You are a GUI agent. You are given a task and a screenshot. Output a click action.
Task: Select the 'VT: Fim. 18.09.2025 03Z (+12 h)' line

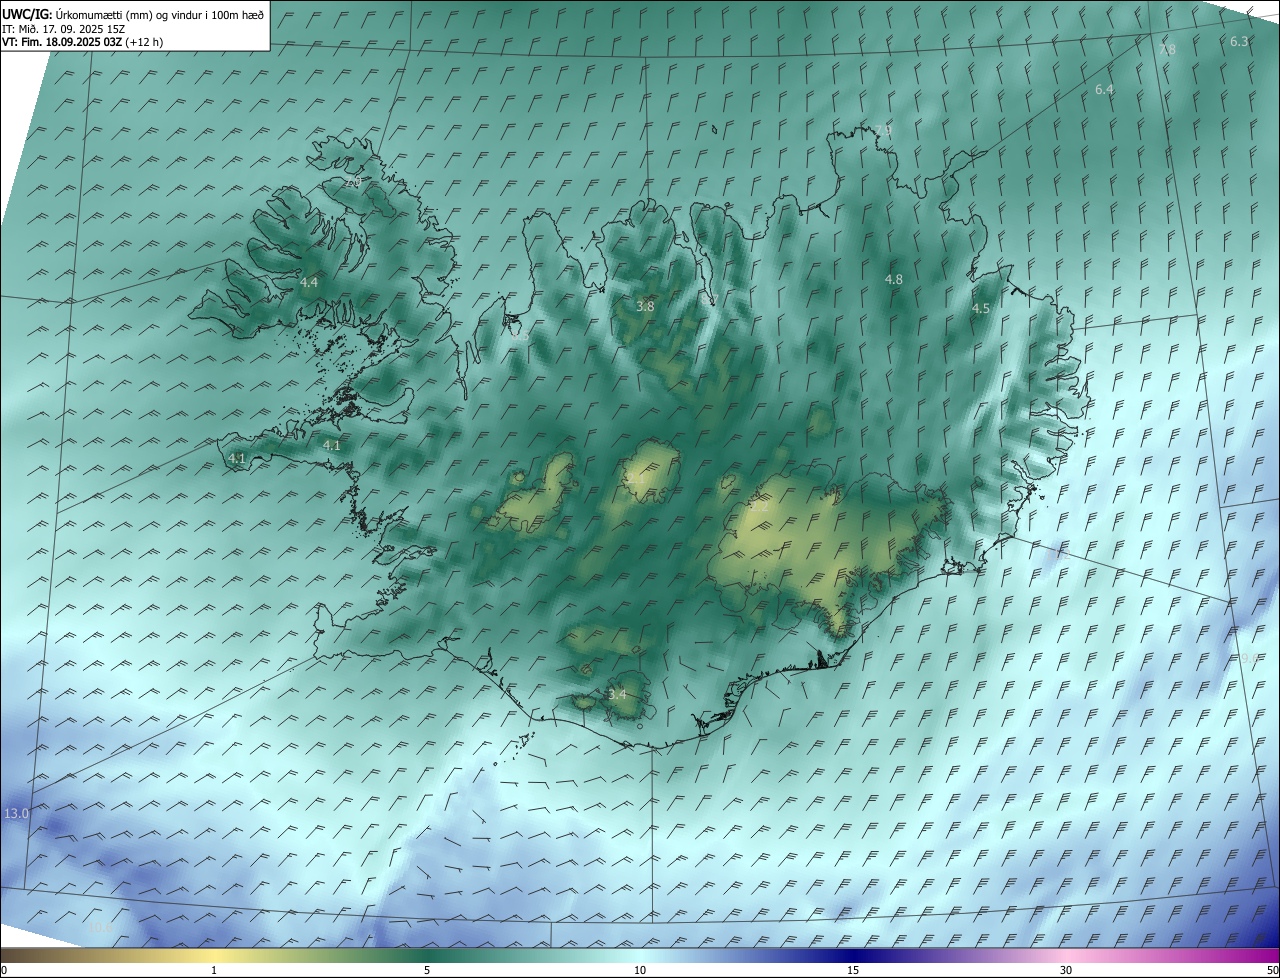[x=83, y=42]
